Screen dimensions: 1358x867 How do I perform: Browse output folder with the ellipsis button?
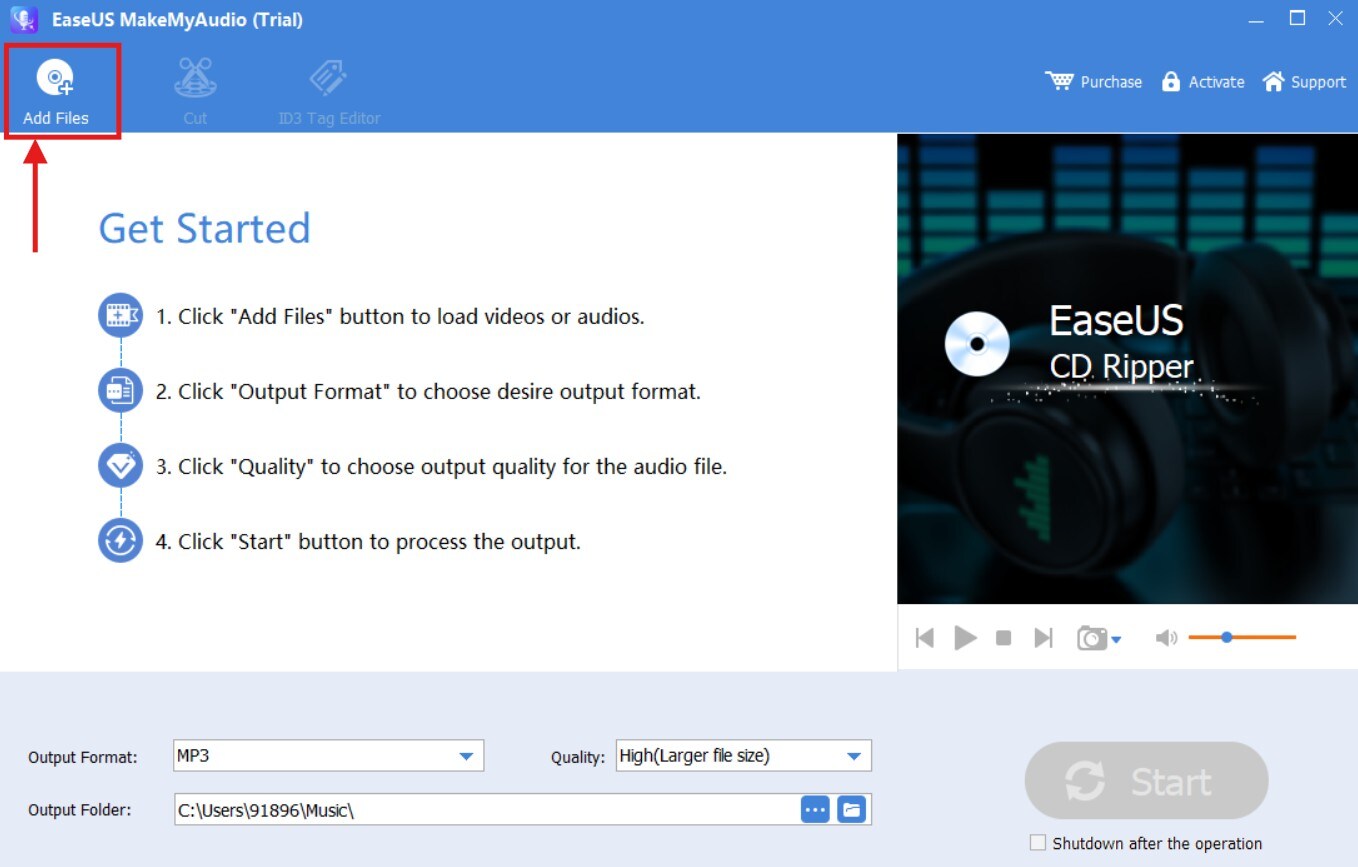pyautogui.click(x=816, y=810)
